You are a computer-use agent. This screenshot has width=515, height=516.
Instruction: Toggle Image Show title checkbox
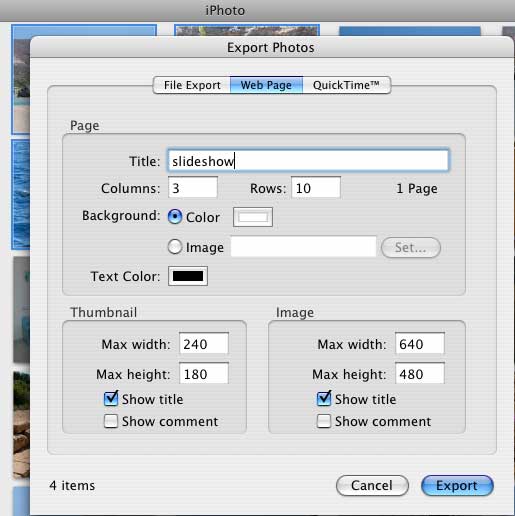pyautogui.click(x=324, y=399)
